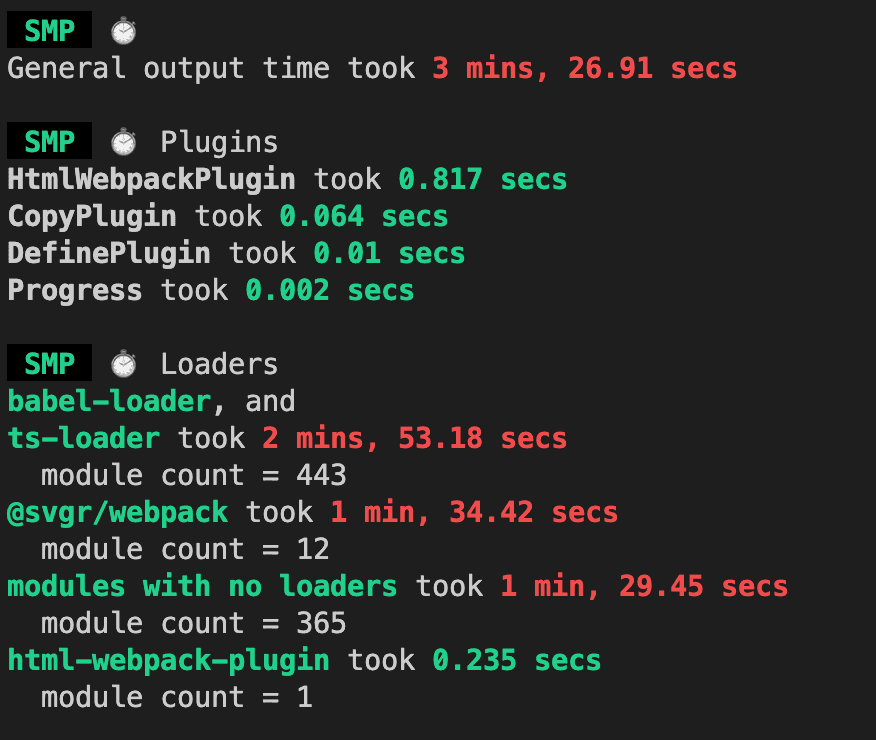Click the html-webpack-plugin loader name
The height and width of the screenshot is (740, 876).
[168, 661]
